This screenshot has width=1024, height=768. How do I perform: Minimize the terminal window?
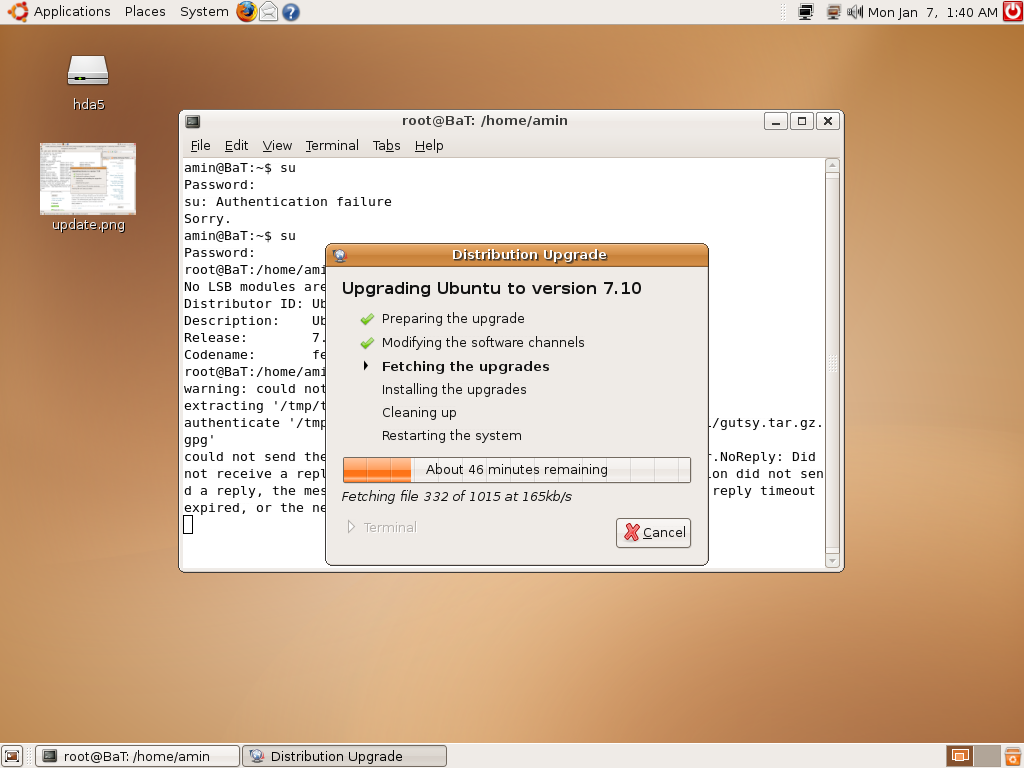pyautogui.click(x=776, y=121)
